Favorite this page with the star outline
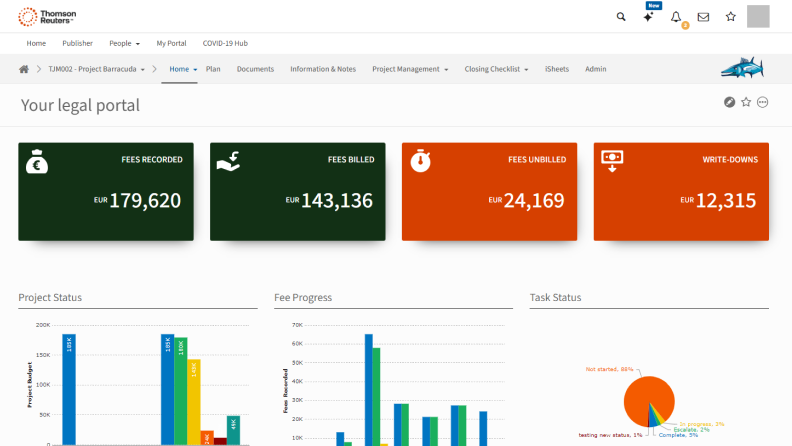 click(x=746, y=102)
